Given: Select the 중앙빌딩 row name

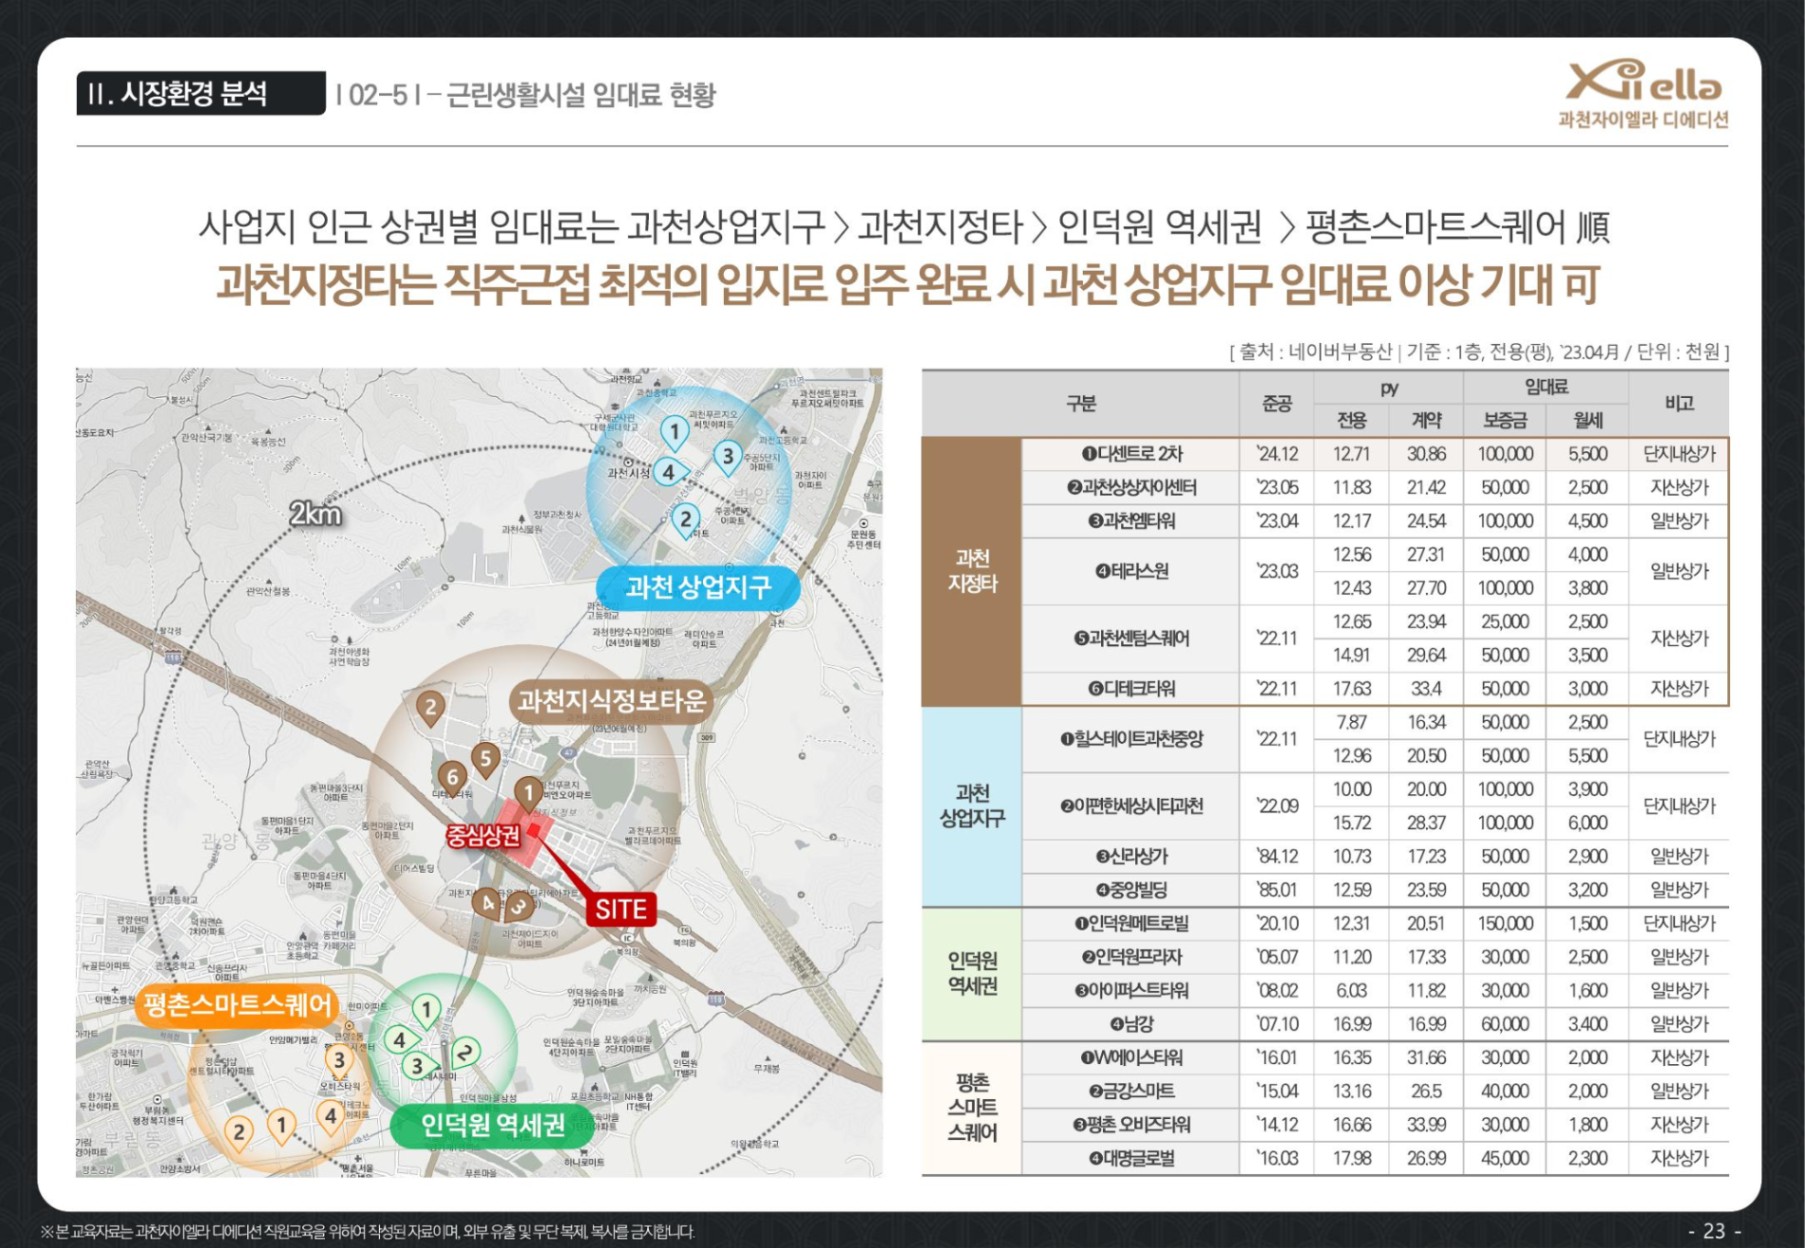Looking at the screenshot, I should (x=1131, y=890).
